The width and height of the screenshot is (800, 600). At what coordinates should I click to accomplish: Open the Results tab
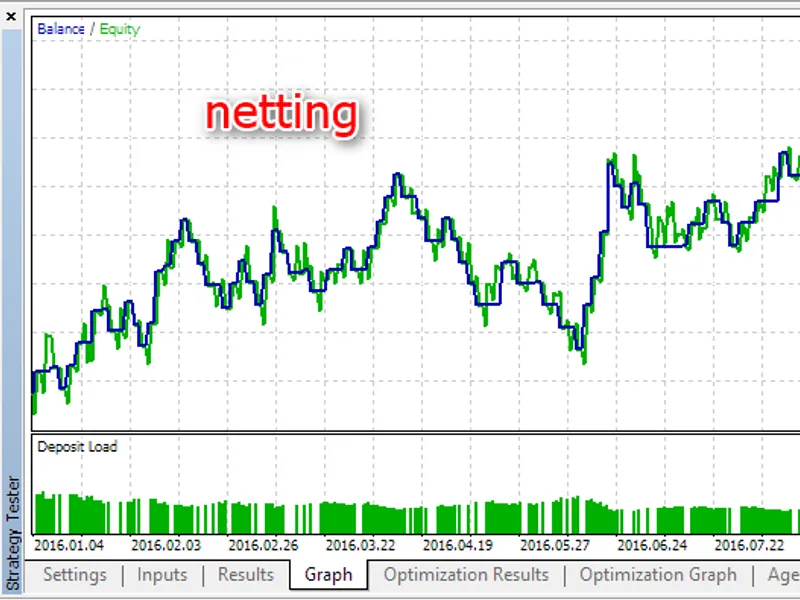pyautogui.click(x=246, y=574)
